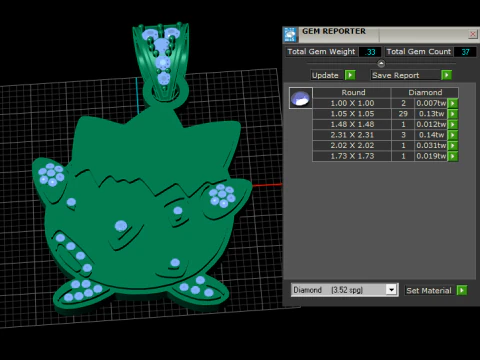This screenshot has height=360, width=480.
Task: Collapse panel using the round arrow handle
Action: (381, 63)
